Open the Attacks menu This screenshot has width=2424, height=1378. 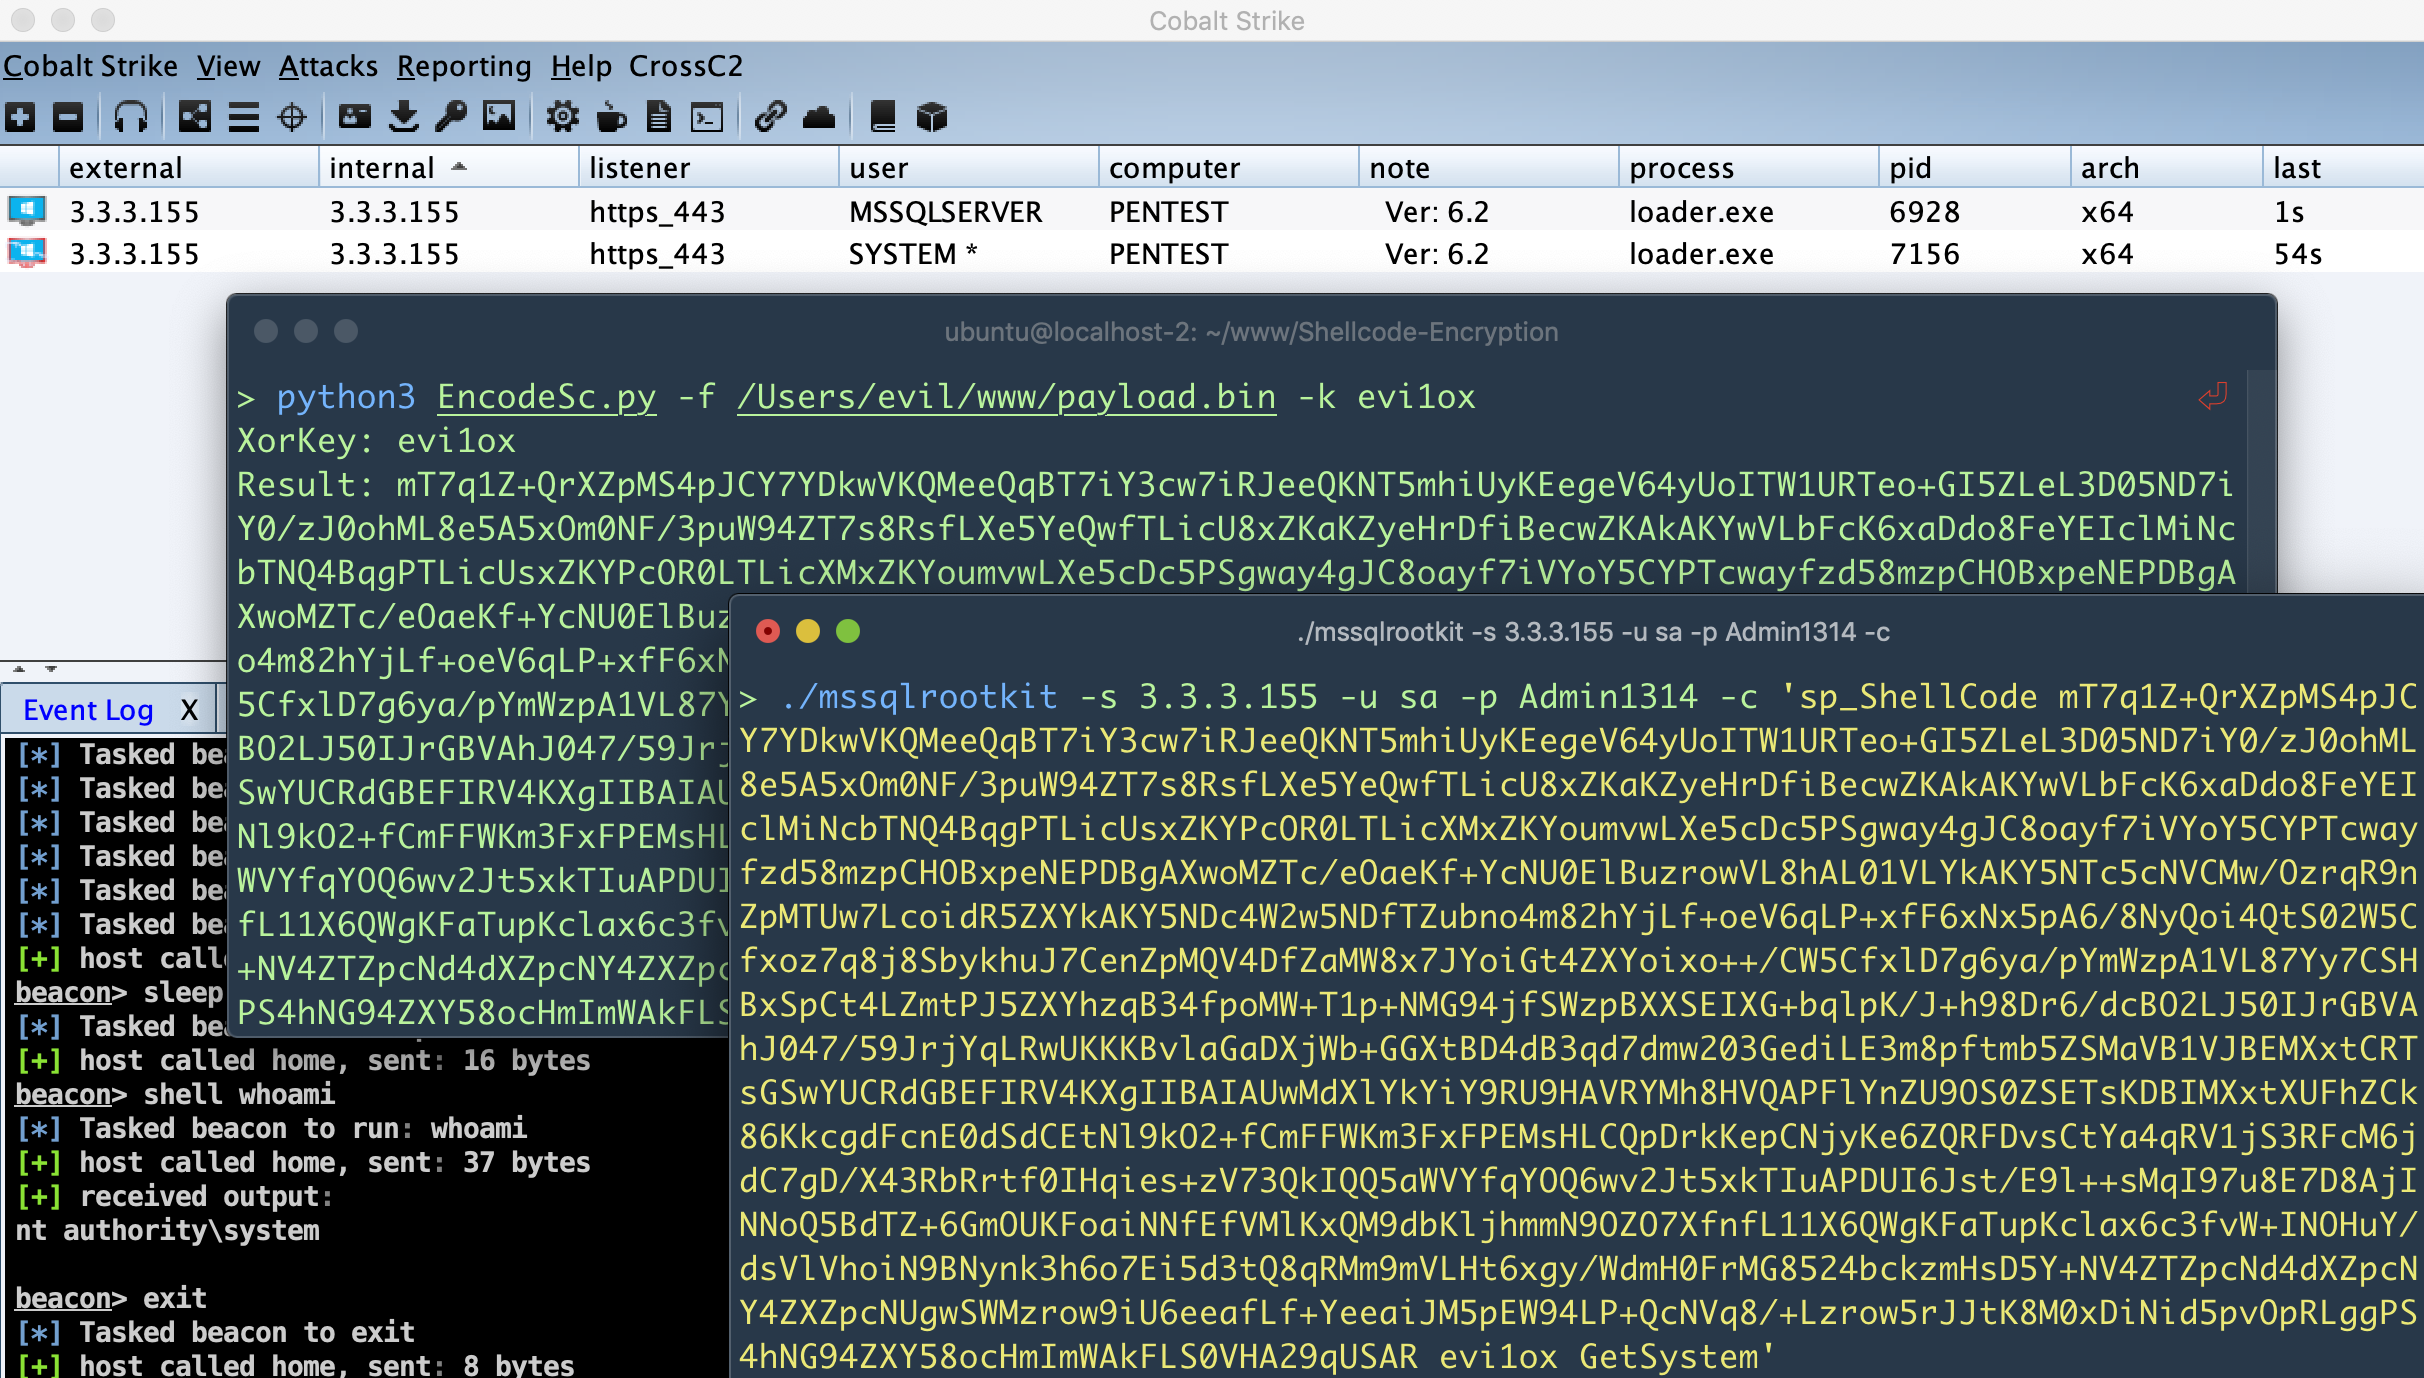coord(328,66)
